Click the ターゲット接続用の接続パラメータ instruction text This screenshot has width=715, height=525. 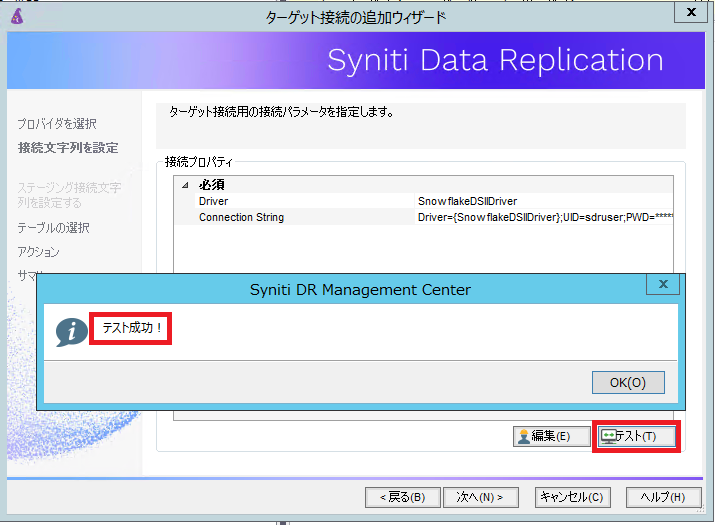[281, 112]
